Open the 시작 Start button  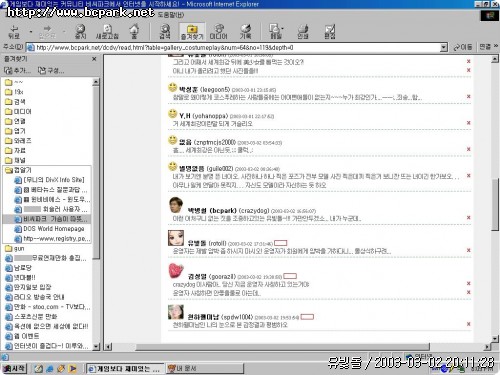pos(14,368)
